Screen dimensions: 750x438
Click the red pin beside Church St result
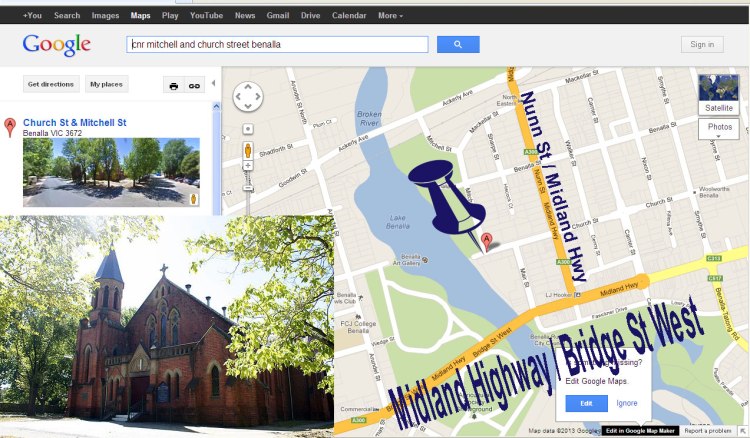click(x=10, y=127)
